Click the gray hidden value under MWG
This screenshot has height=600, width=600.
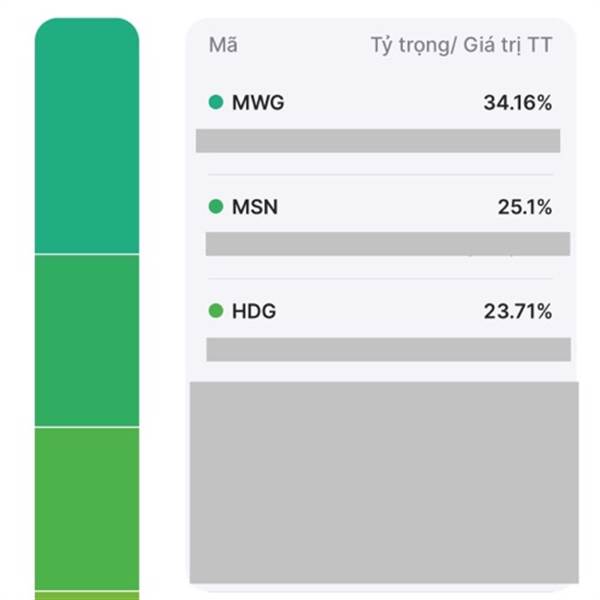click(378, 141)
